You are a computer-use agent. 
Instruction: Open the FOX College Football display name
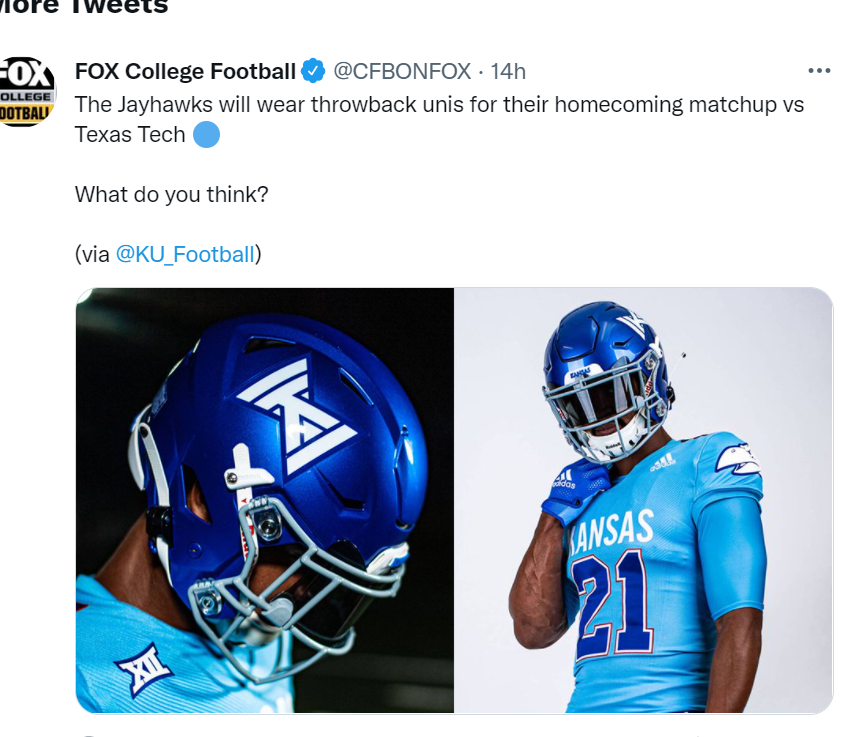click(185, 71)
